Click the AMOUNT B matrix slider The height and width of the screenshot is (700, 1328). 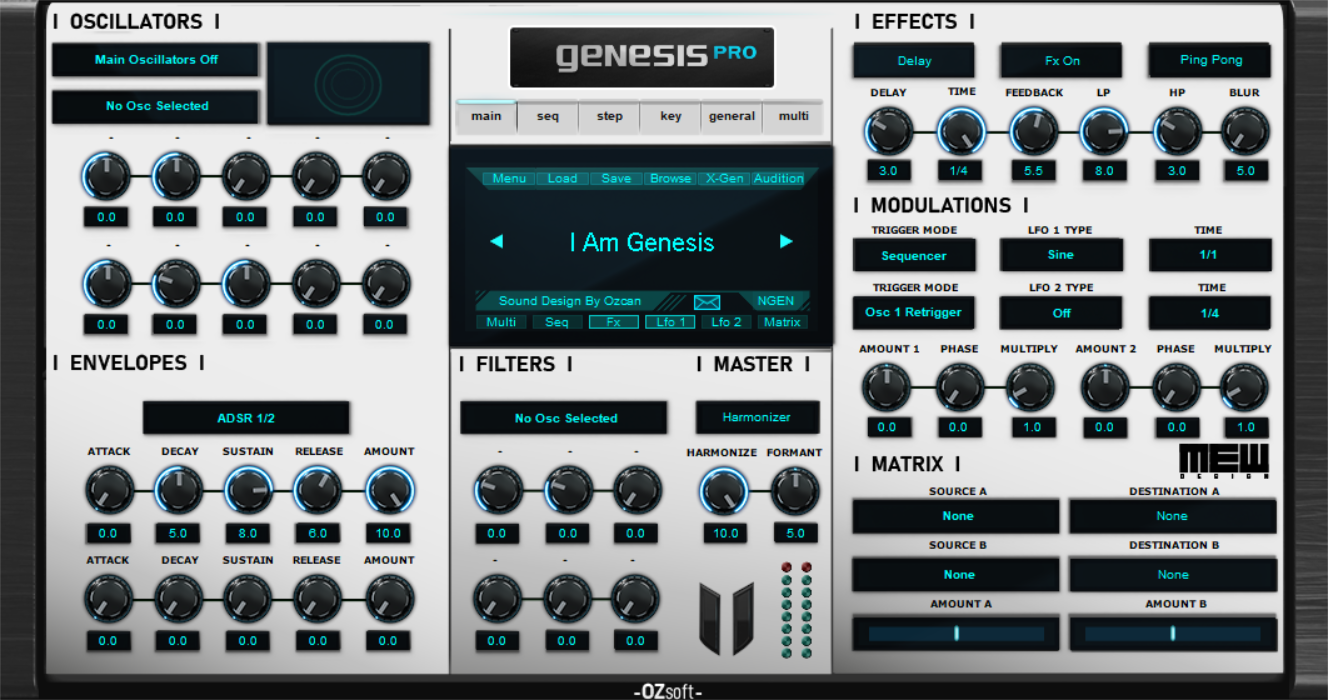pos(1173,633)
